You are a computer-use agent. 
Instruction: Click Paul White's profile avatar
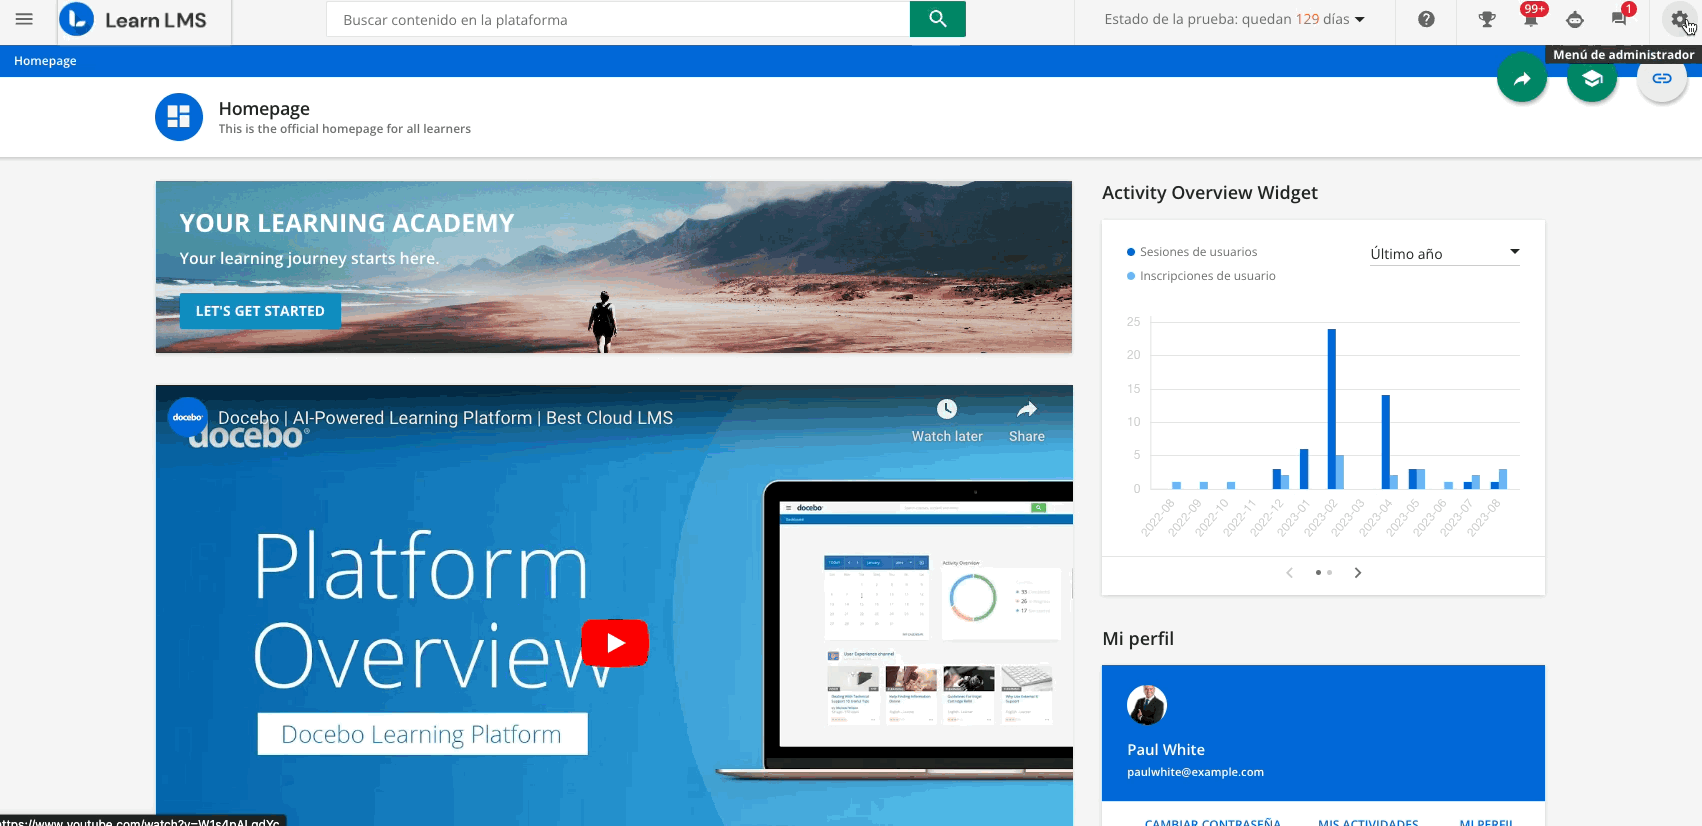point(1147,705)
